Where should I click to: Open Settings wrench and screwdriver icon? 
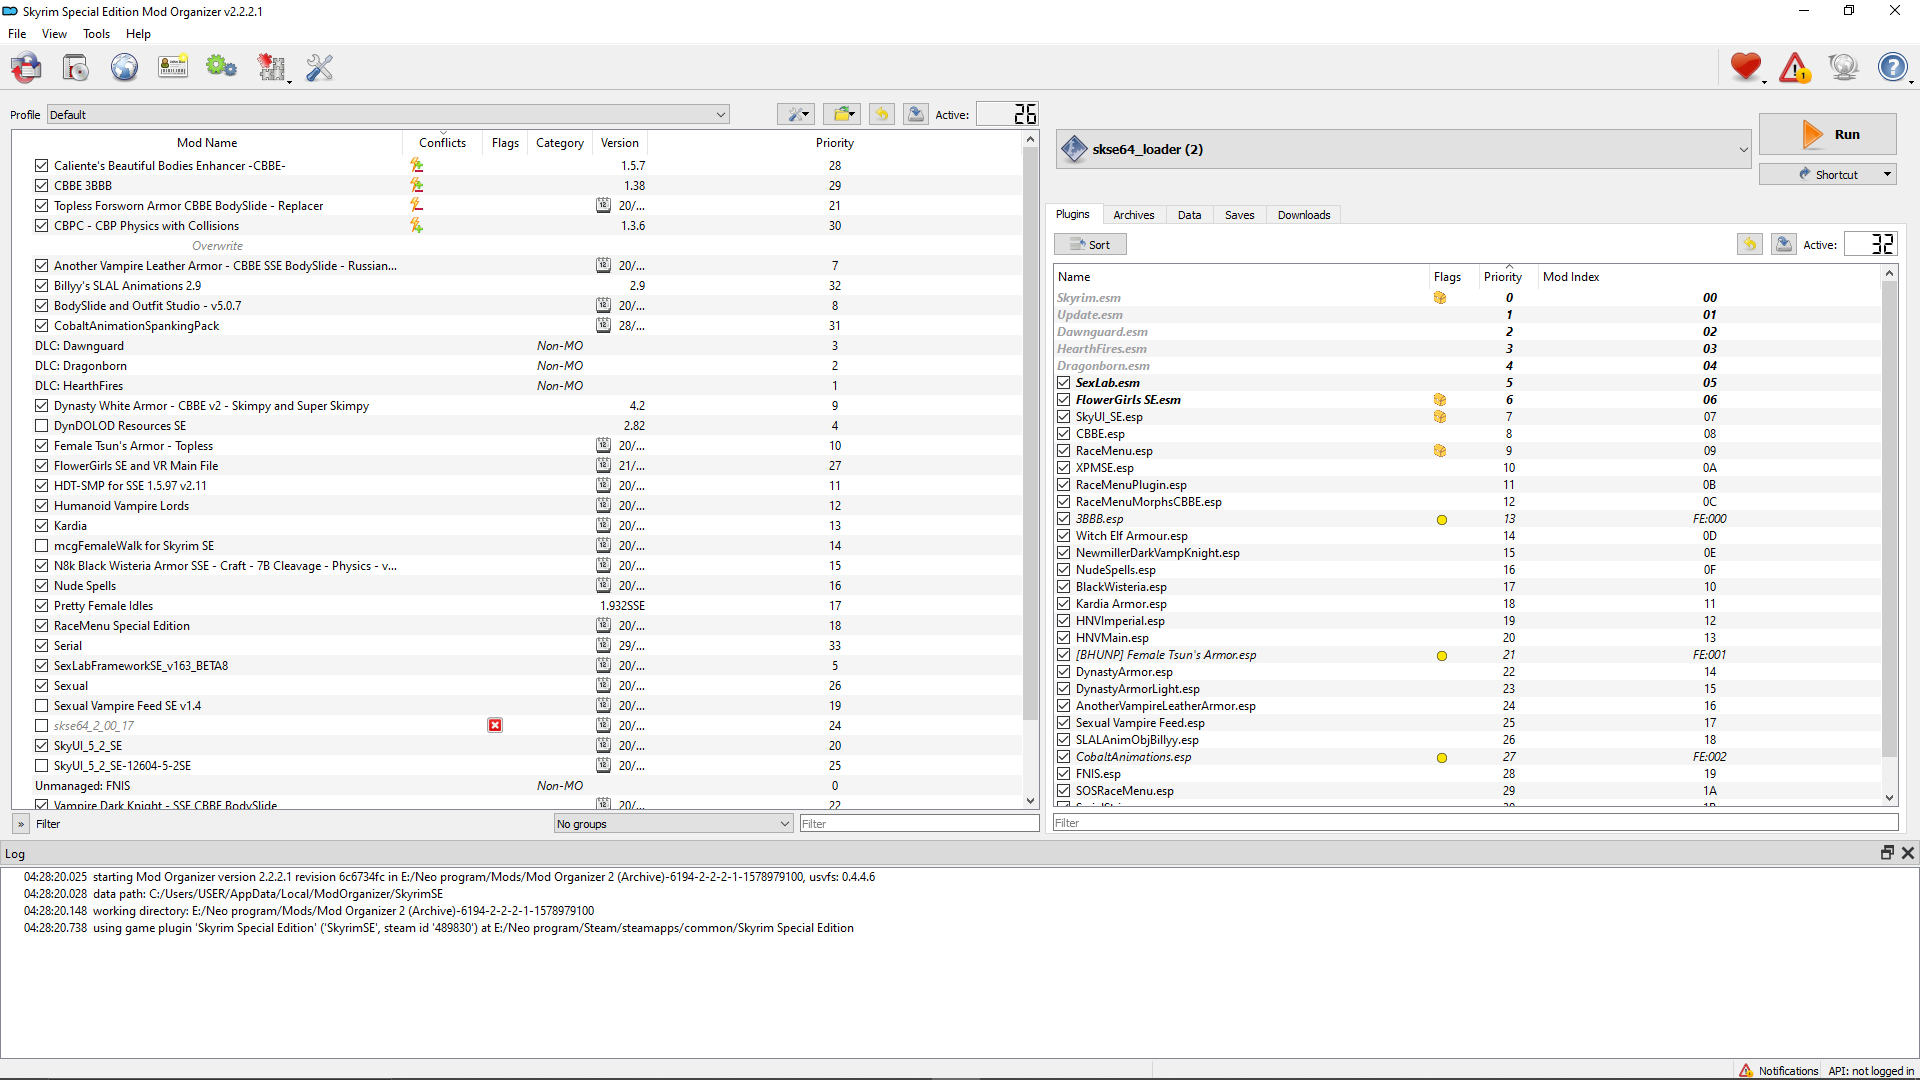tap(319, 68)
